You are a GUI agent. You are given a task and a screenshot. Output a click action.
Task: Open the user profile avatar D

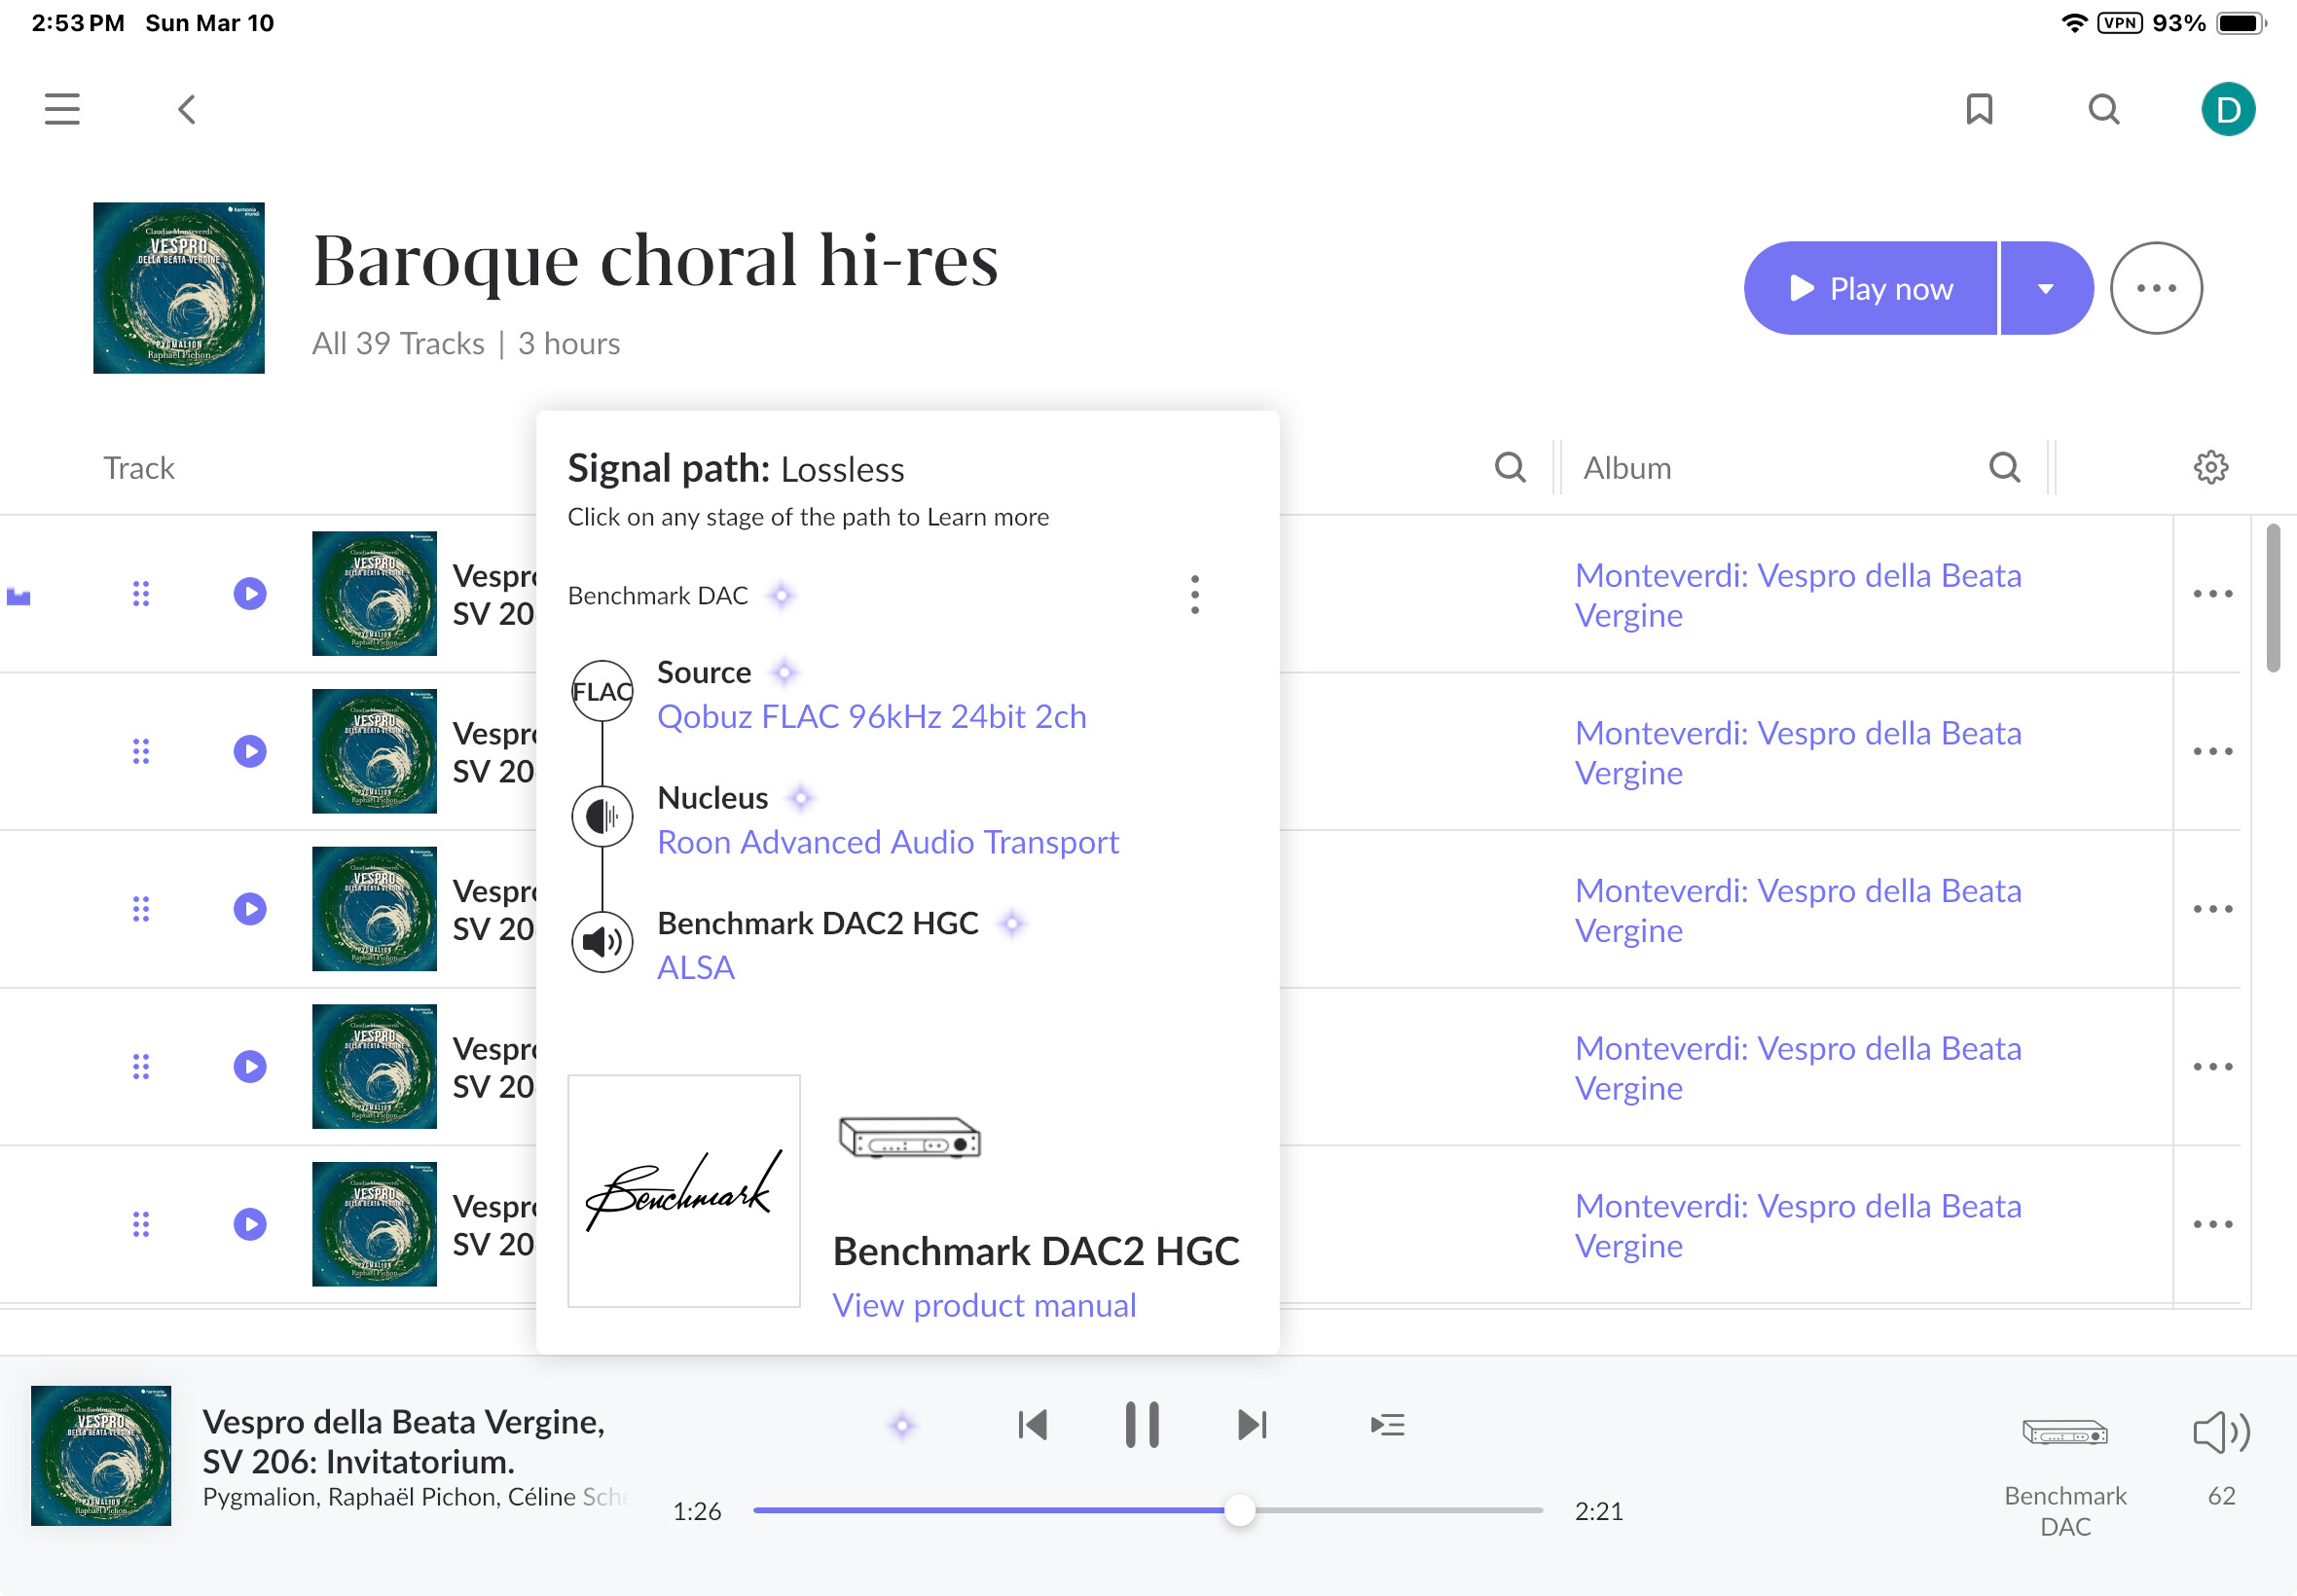(x=2228, y=109)
